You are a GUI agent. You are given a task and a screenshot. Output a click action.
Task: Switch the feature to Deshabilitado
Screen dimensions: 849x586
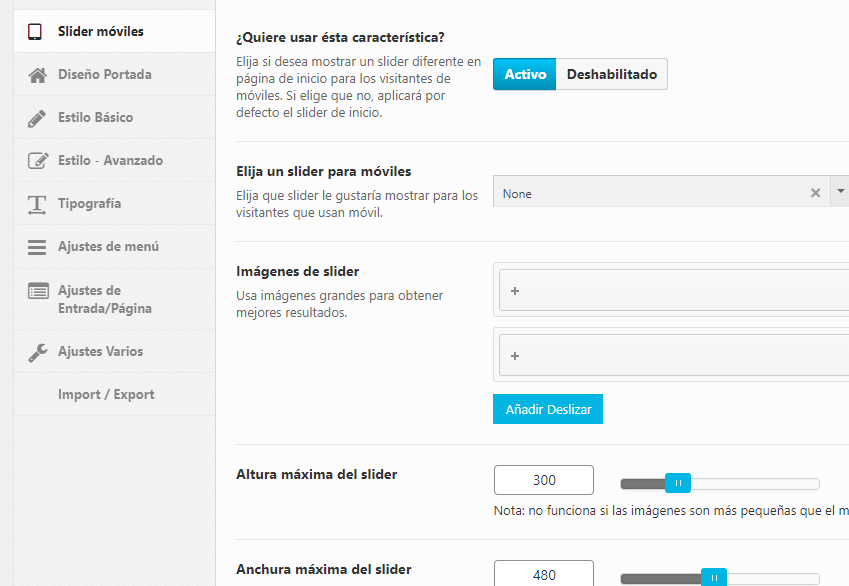pos(612,74)
